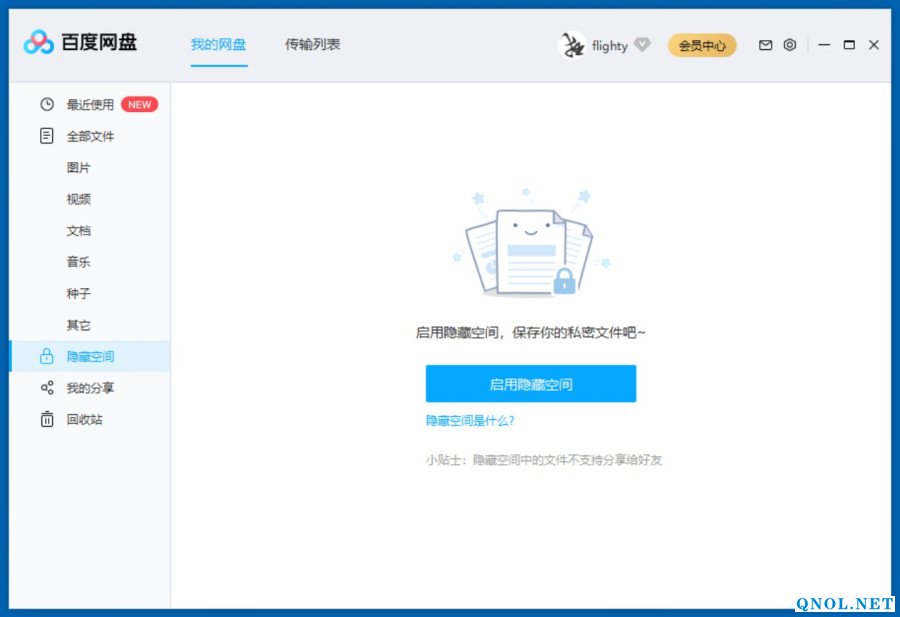This screenshot has width=900, height=617.
Task: Open 隐藏空间 via the lock icon
Action: tap(46, 356)
